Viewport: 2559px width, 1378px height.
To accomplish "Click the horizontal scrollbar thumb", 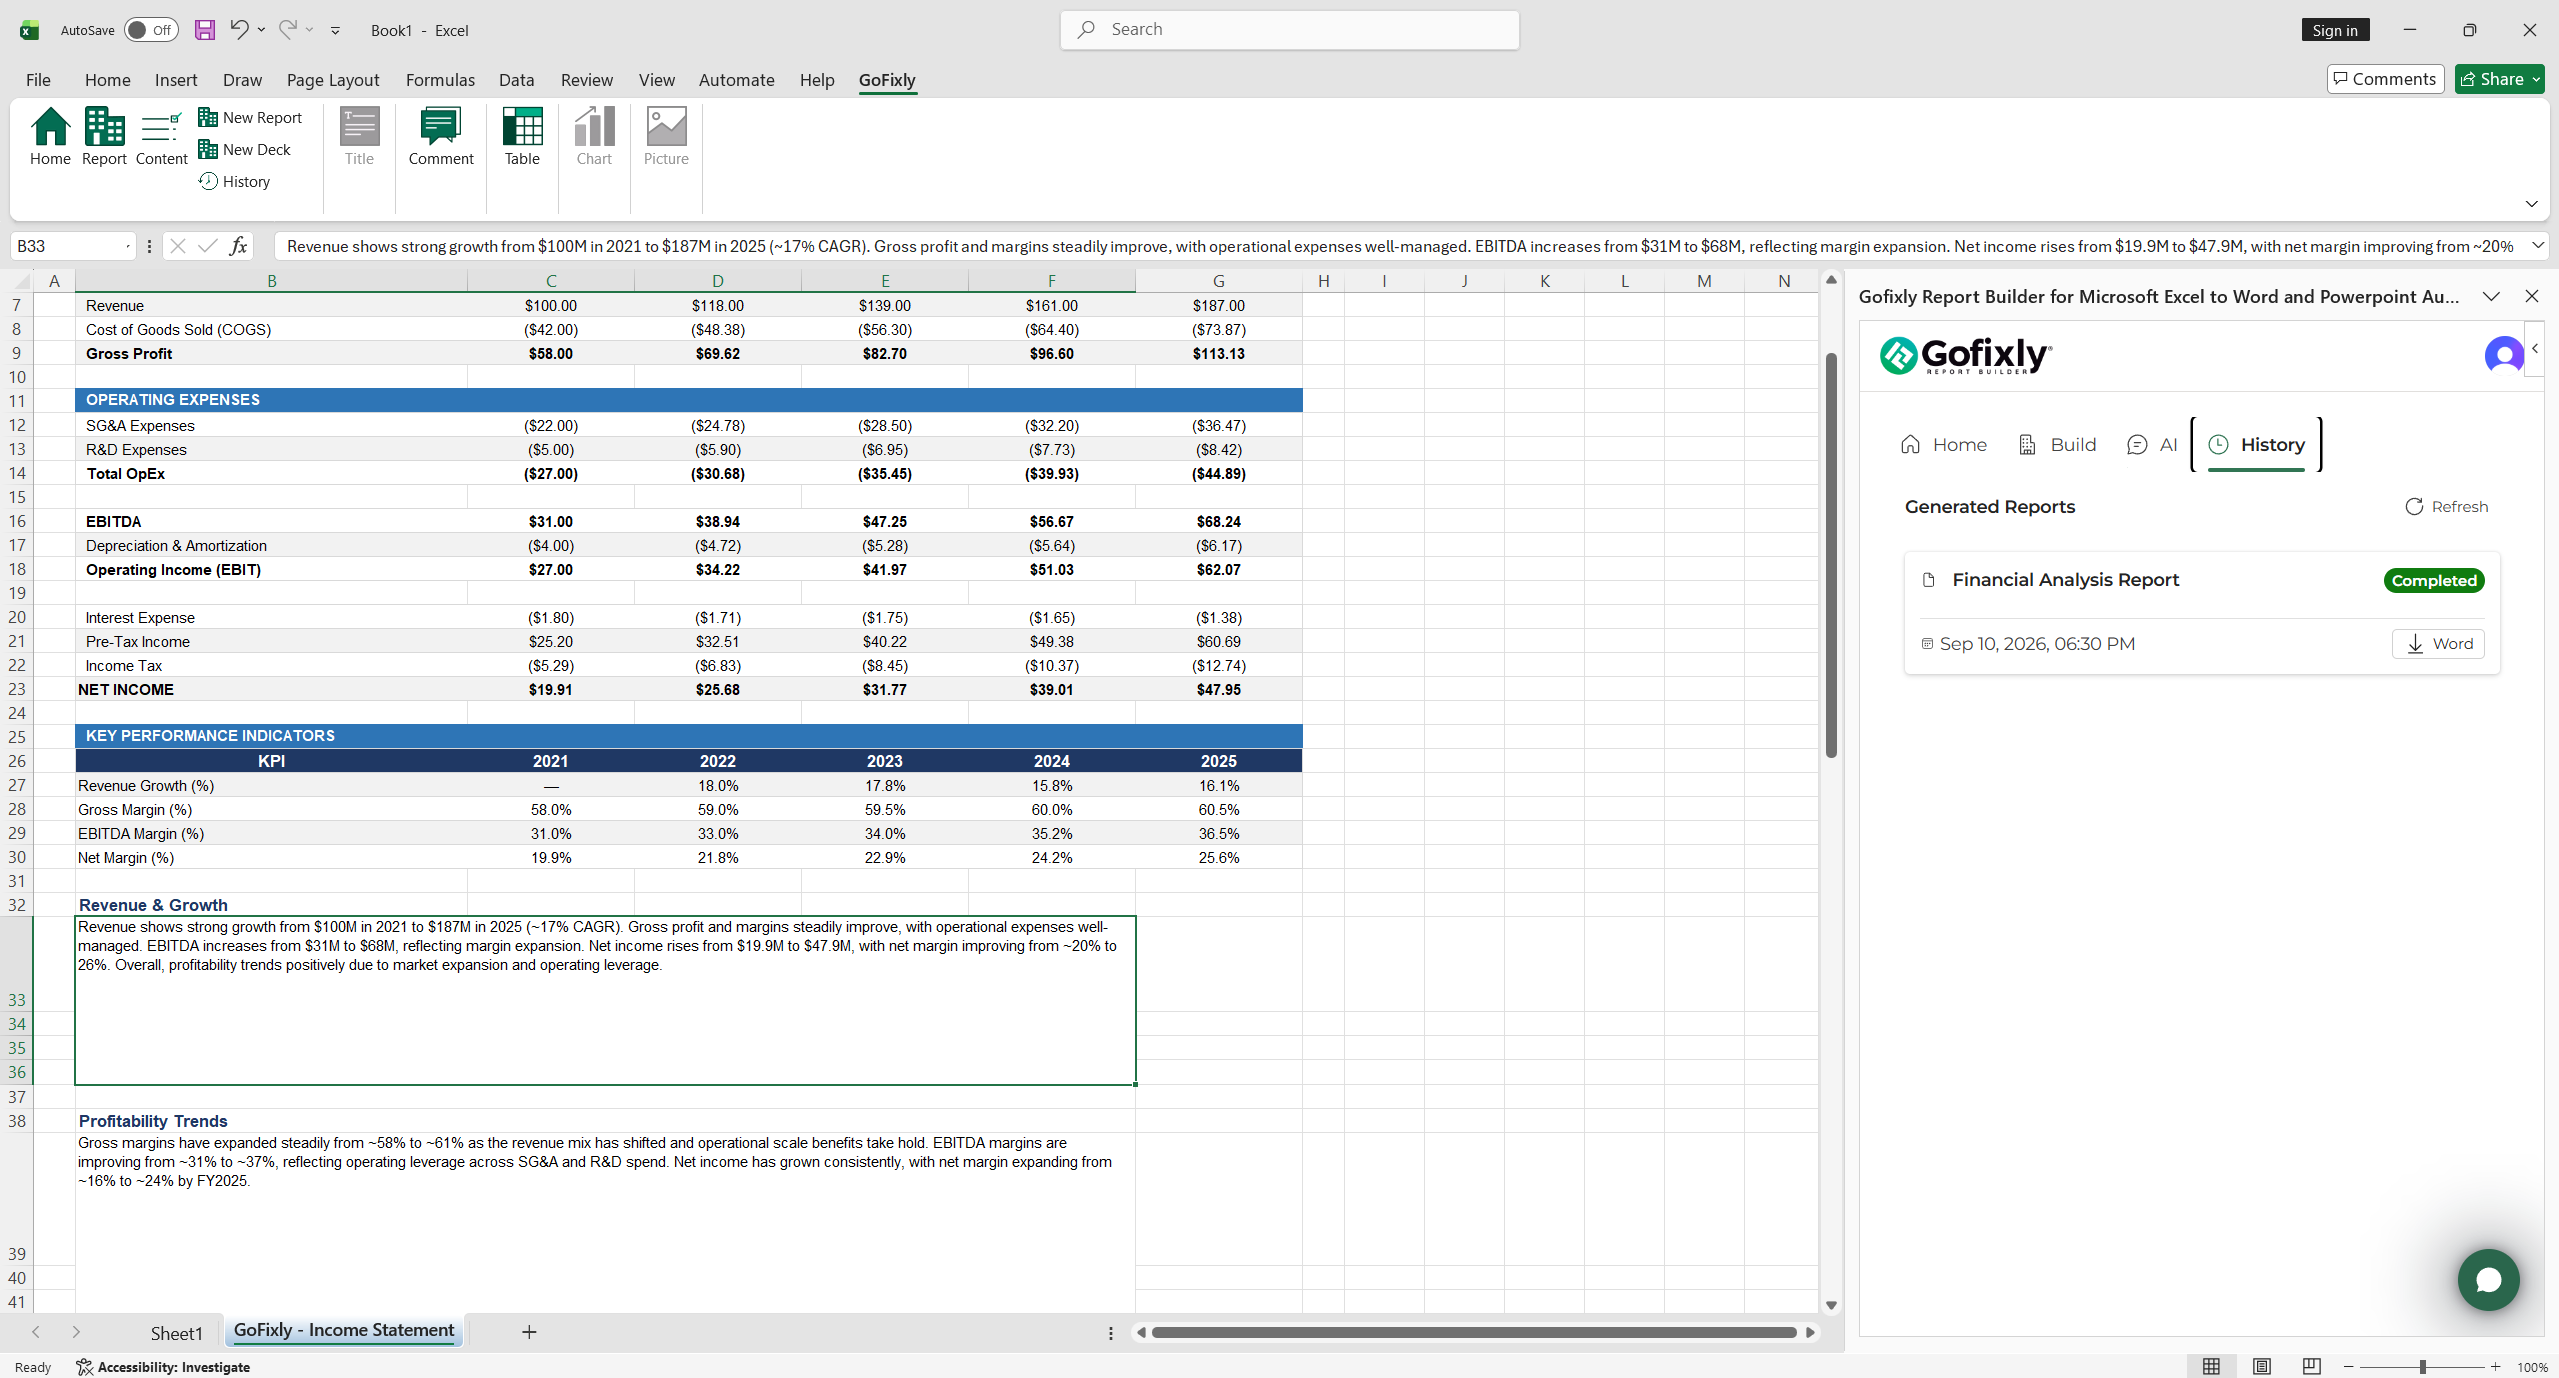I will click(1474, 1332).
